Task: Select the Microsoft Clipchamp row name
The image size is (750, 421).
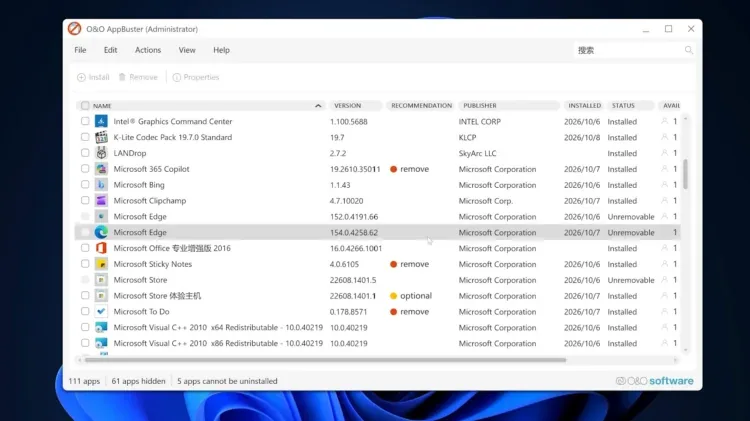Action: [x=150, y=200]
